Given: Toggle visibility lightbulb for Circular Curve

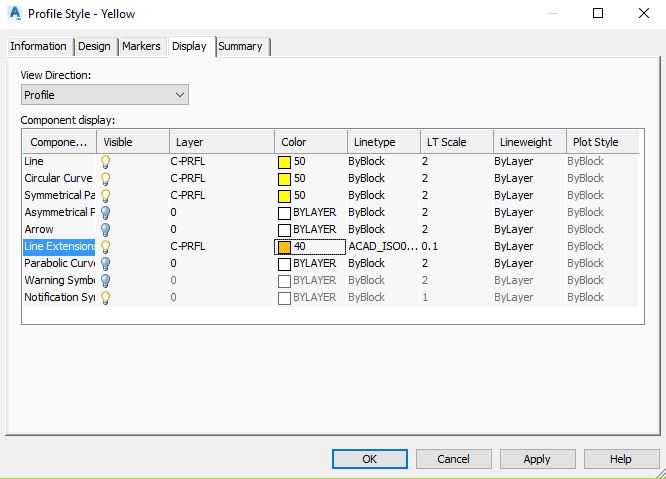Looking at the screenshot, I should (105, 179).
